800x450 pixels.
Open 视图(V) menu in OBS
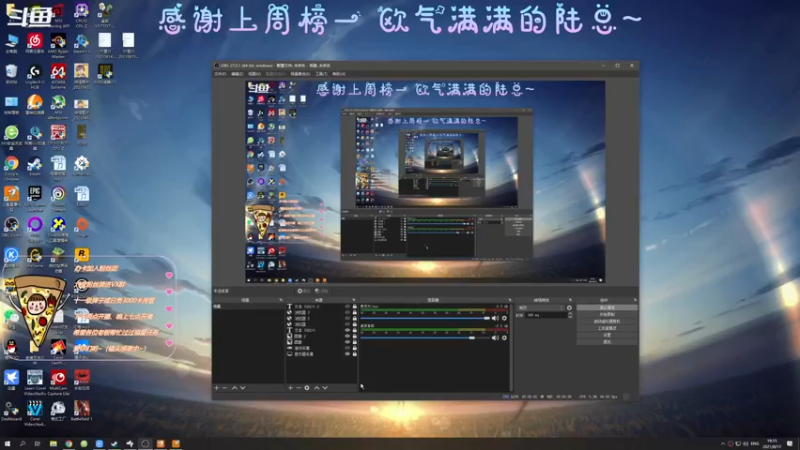tap(254, 74)
